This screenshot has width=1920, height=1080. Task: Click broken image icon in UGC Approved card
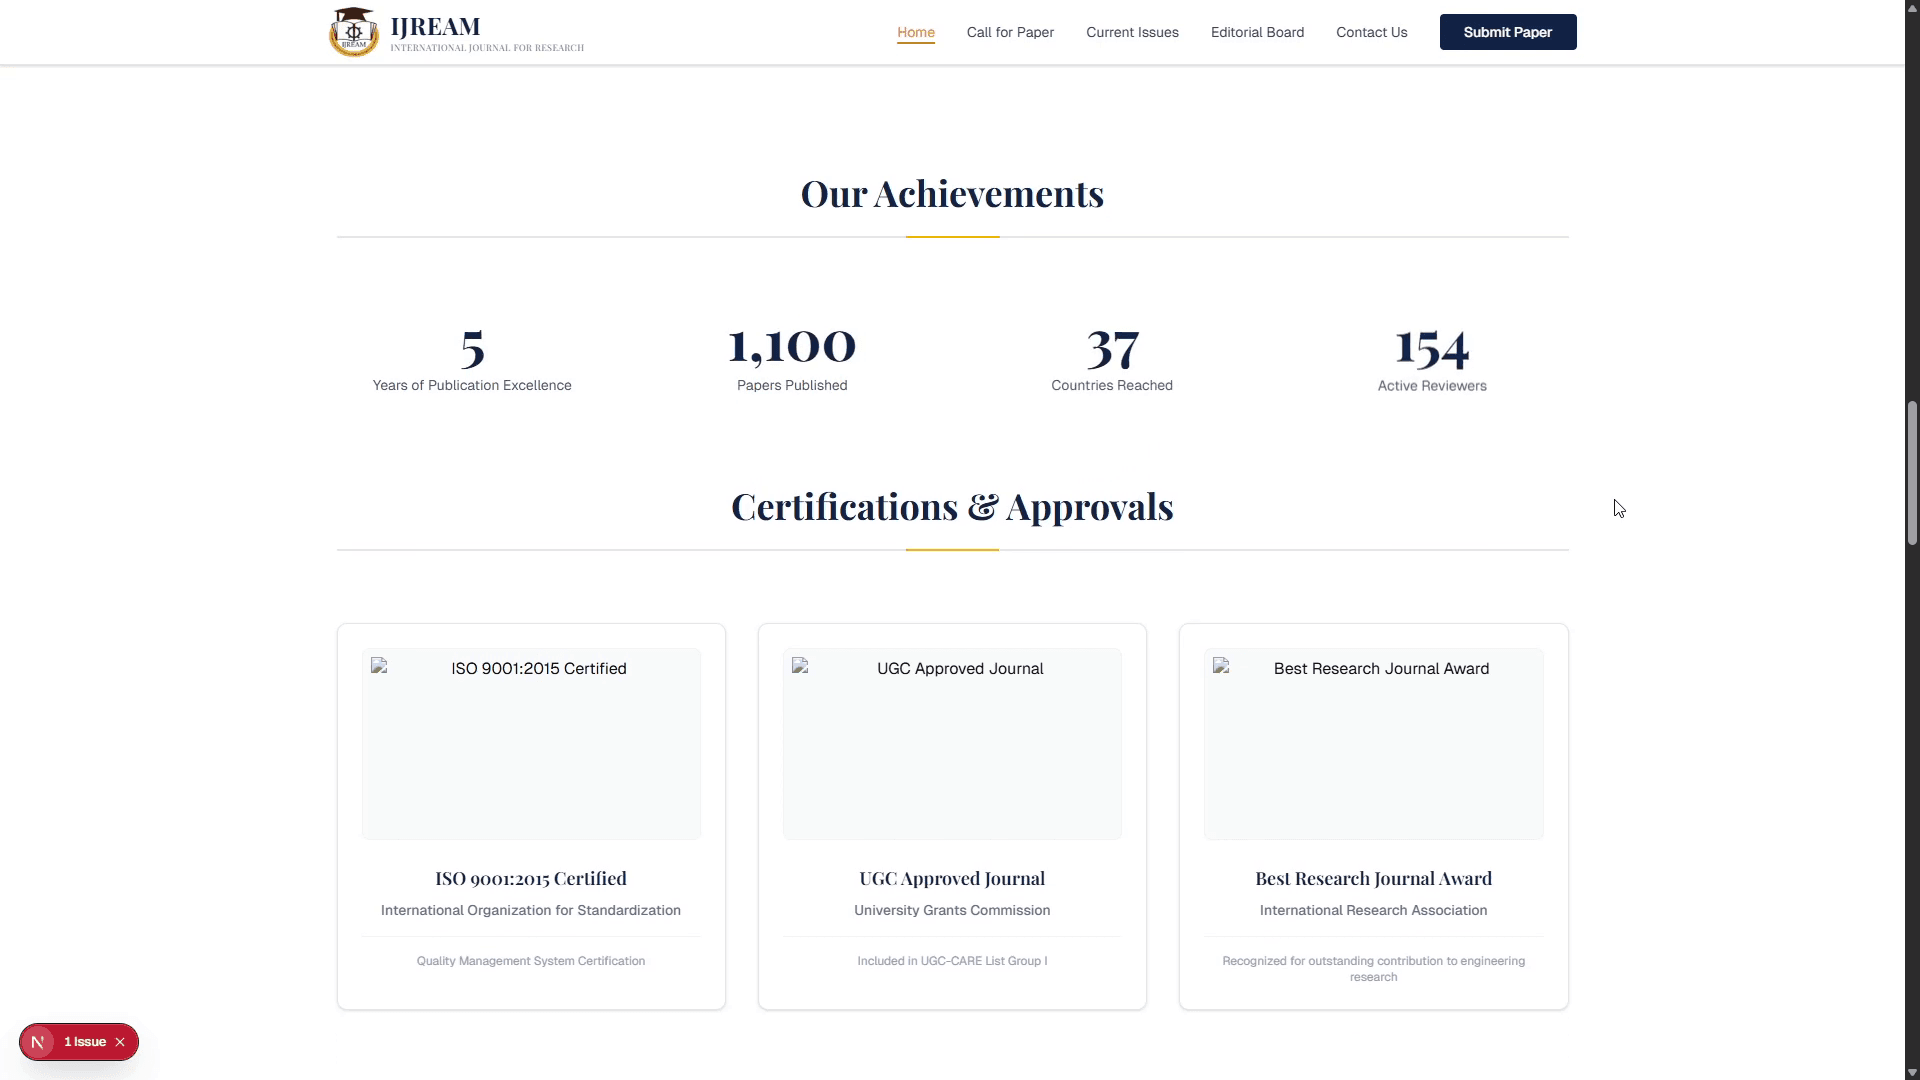coord(800,666)
